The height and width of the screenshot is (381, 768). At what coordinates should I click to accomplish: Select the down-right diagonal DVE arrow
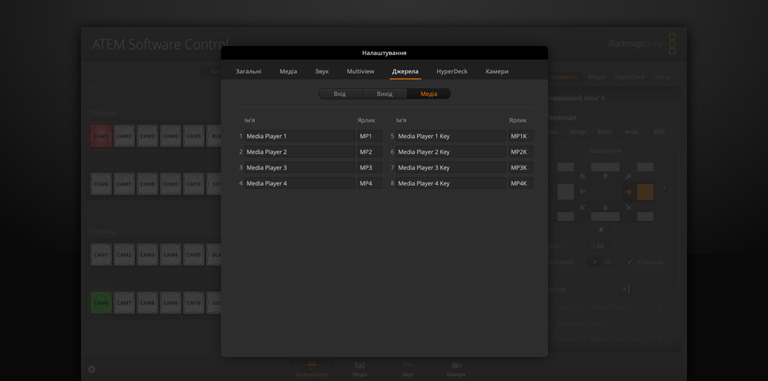click(628, 208)
